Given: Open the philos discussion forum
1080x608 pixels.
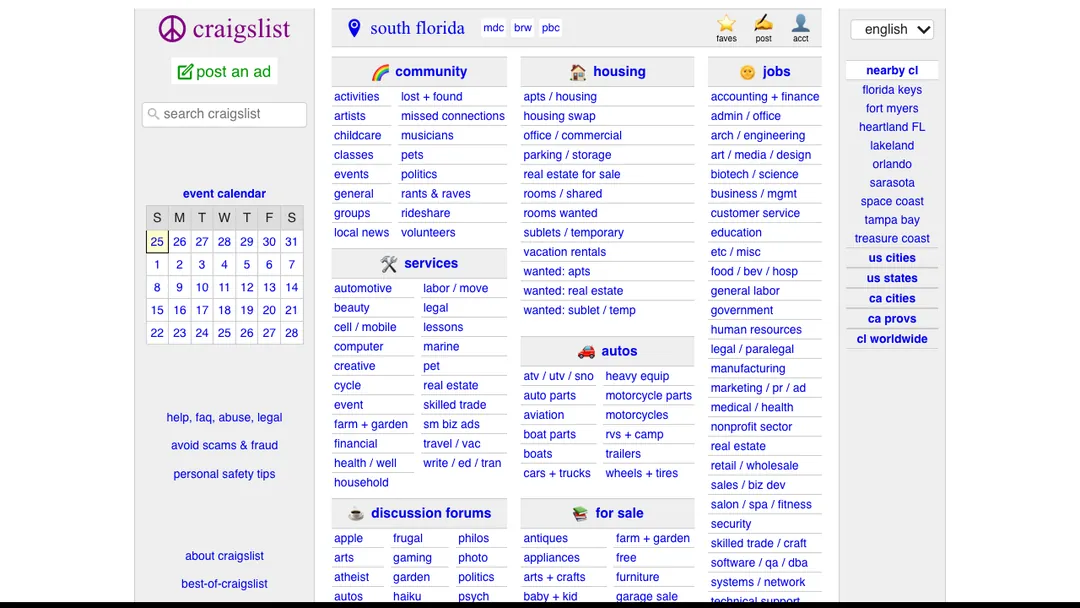Looking at the screenshot, I should coord(473,538).
